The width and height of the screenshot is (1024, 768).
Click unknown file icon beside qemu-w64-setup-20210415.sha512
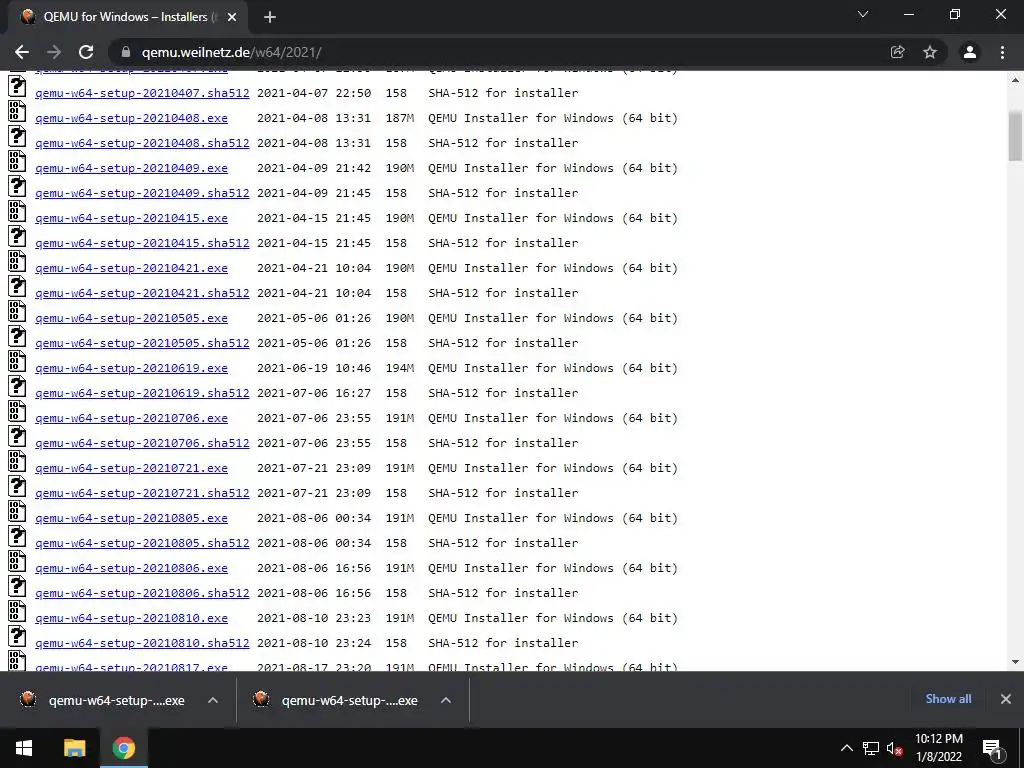click(x=17, y=236)
